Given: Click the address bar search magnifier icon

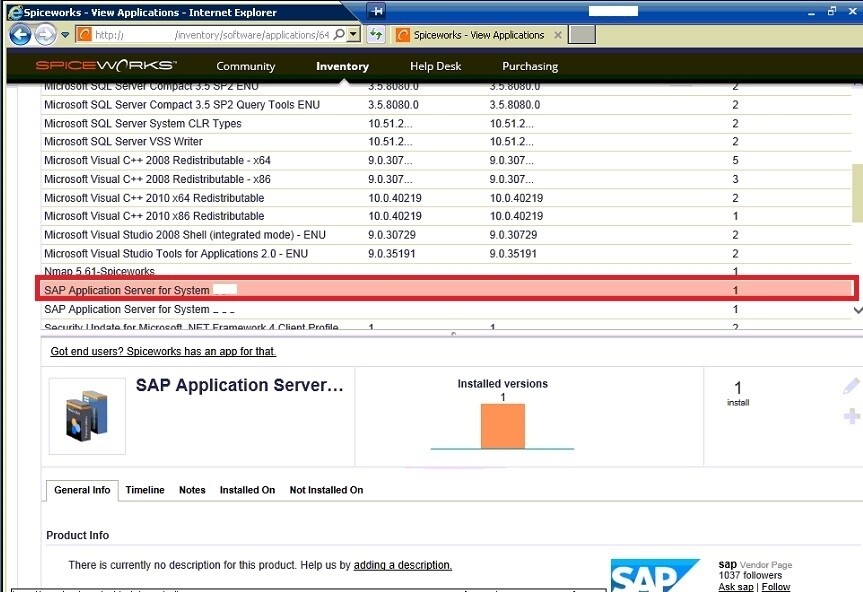Looking at the screenshot, I should coord(340,34).
